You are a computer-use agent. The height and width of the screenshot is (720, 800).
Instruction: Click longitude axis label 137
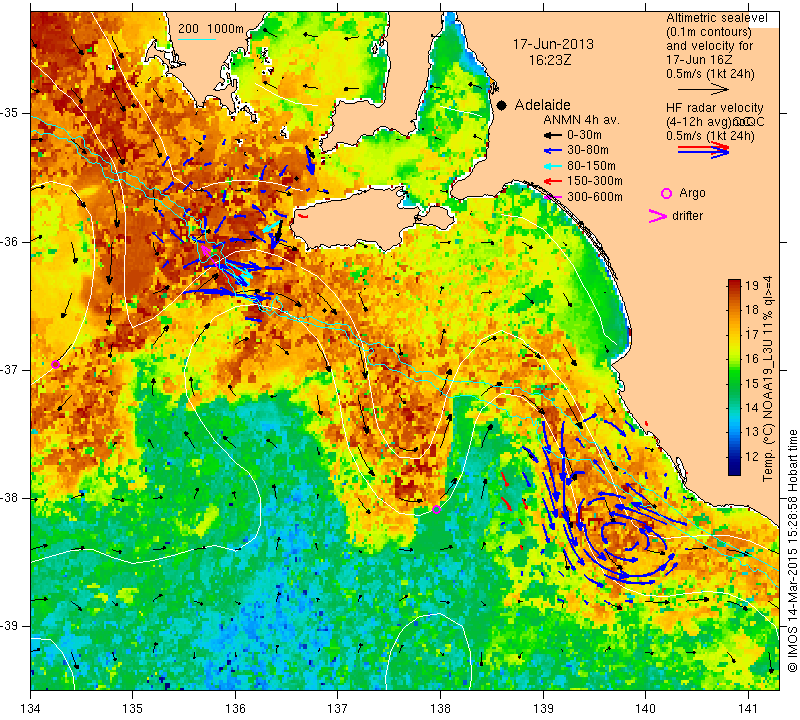click(337, 709)
